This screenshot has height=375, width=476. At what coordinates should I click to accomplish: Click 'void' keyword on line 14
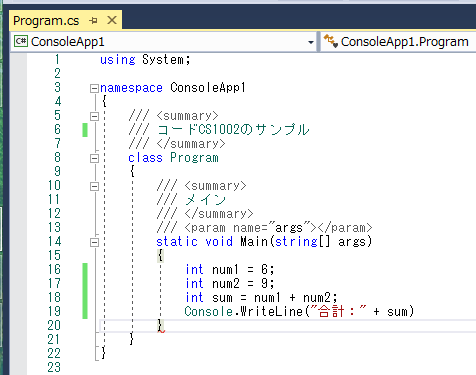point(219,241)
